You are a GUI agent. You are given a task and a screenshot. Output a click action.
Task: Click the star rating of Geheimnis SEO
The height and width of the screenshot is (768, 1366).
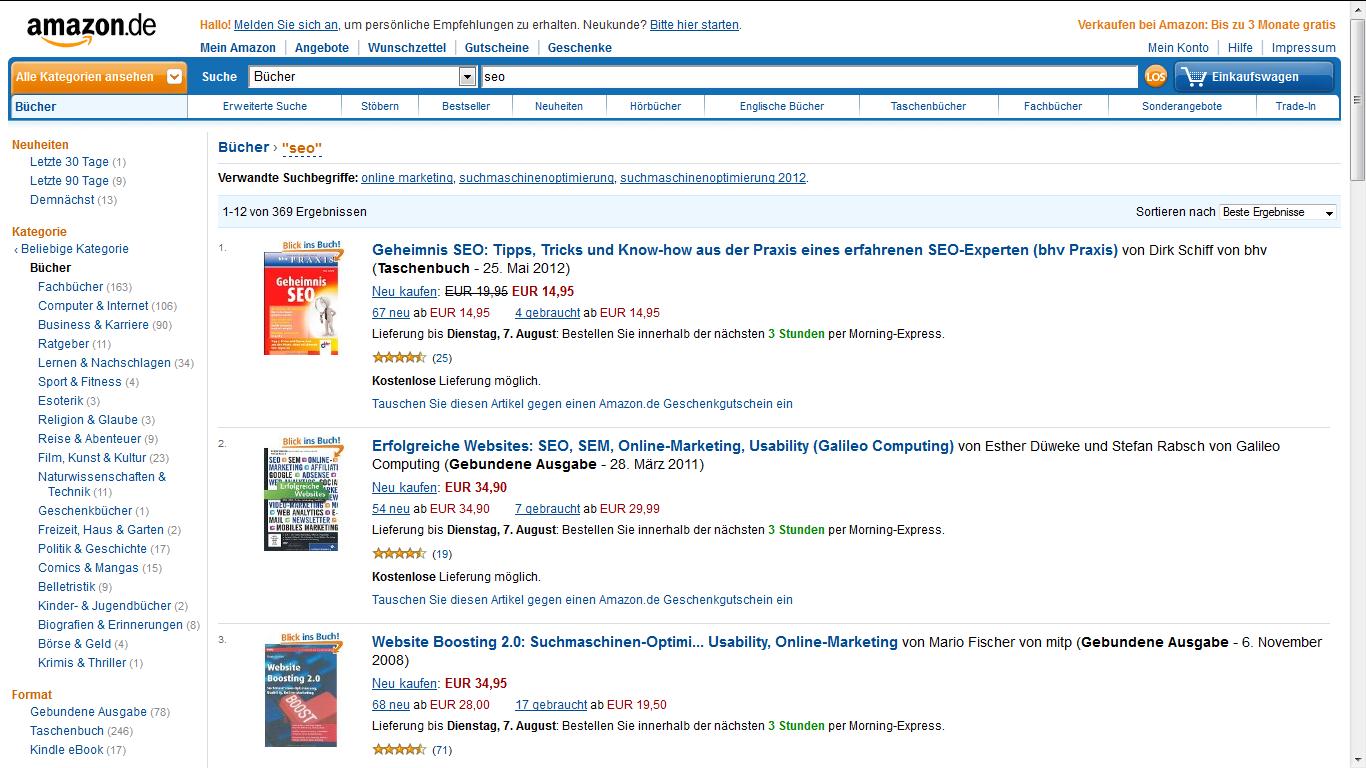(x=399, y=358)
